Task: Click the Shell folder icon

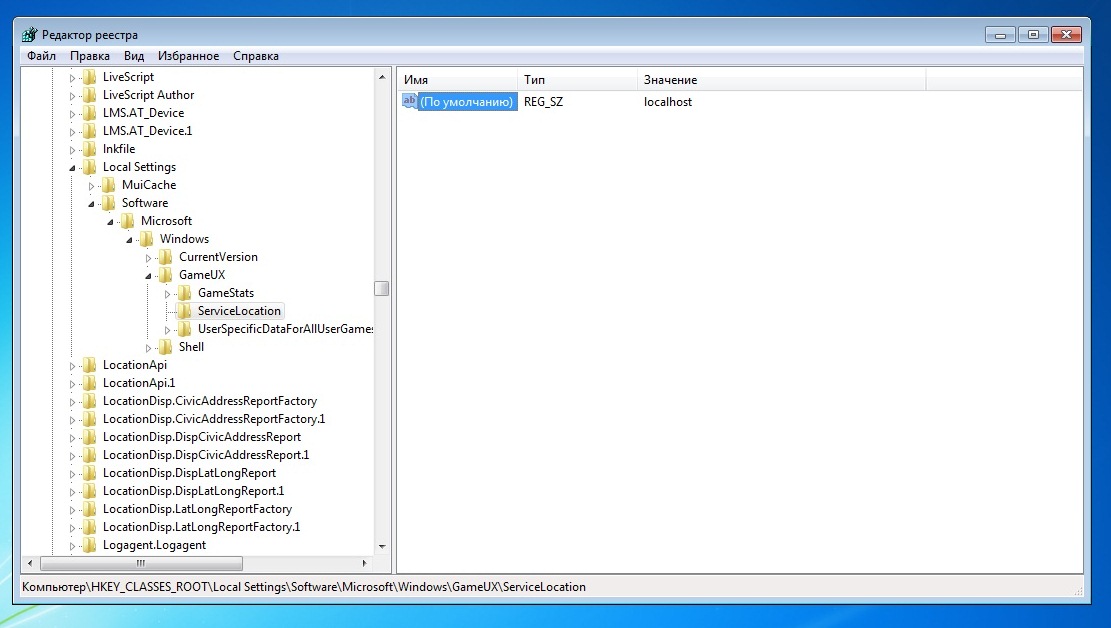Action: pos(166,347)
